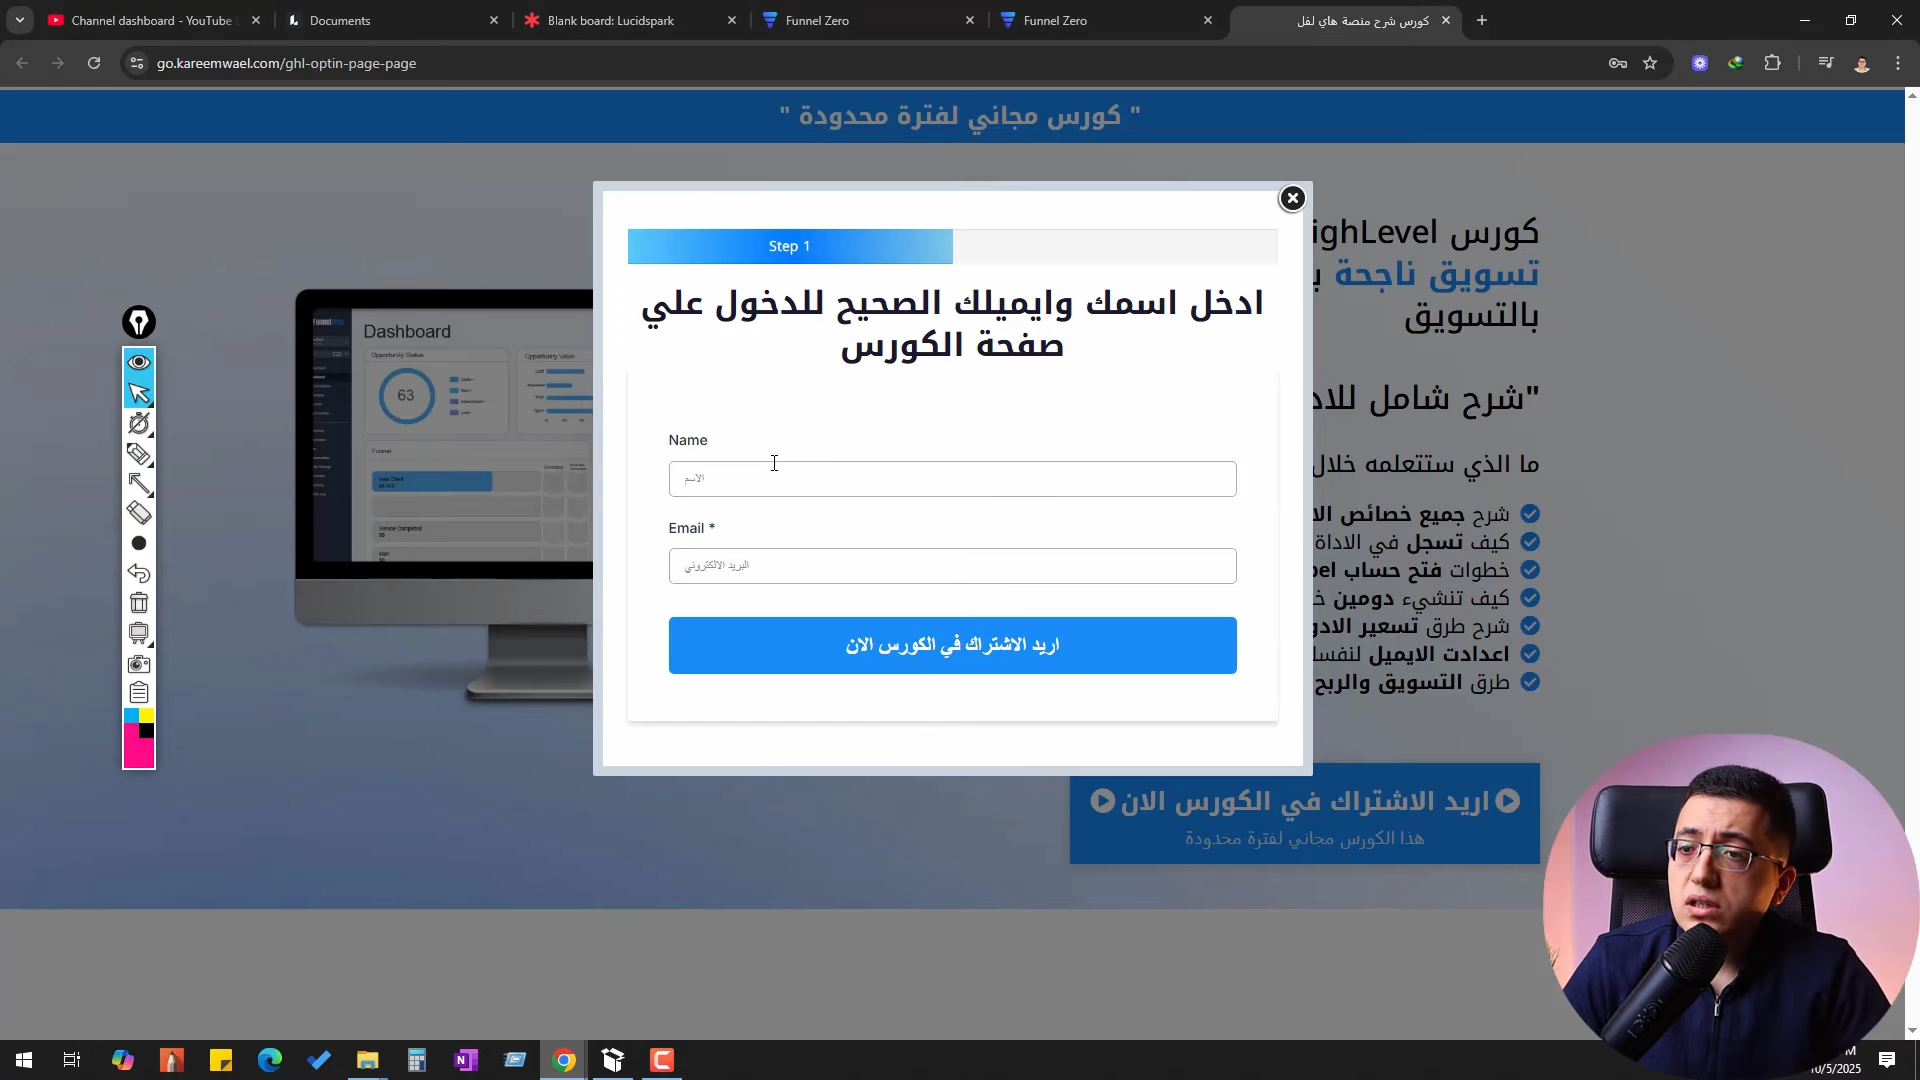Click the undo arrow in annotation toolbar
This screenshot has height=1080, width=1920.
coord(139,573)
